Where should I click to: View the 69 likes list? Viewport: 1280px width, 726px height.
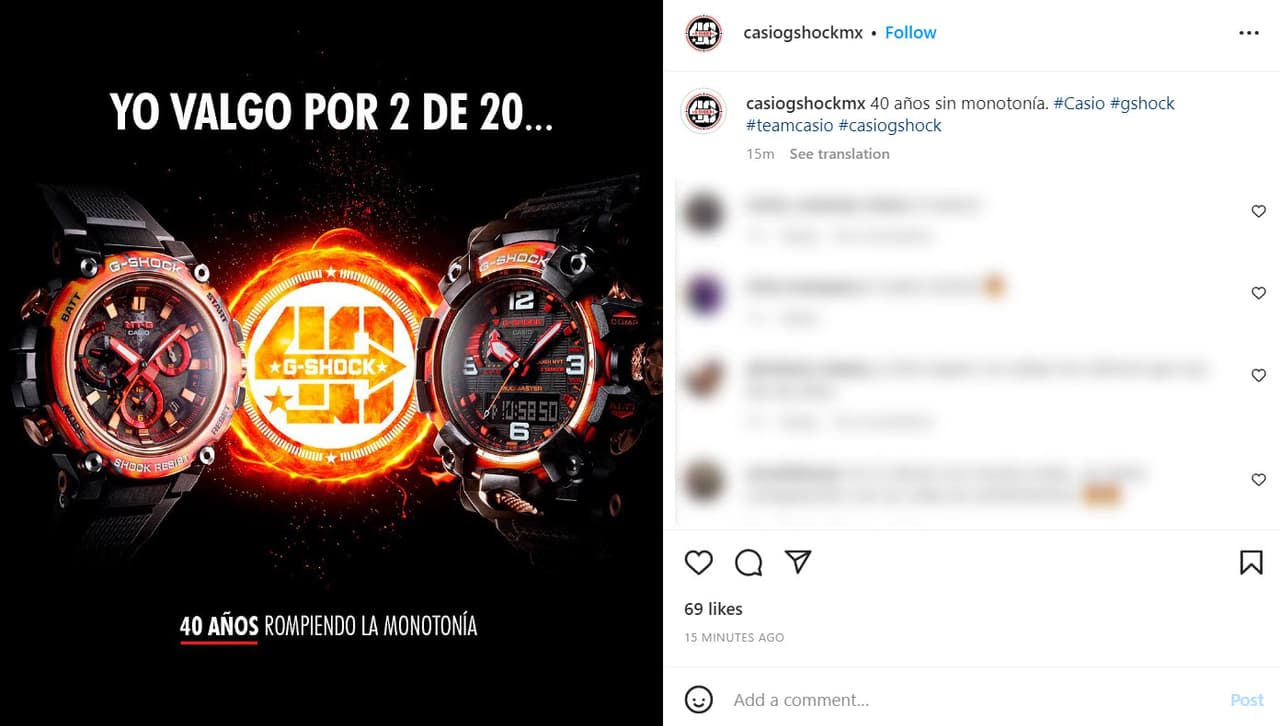pos(713,609)
